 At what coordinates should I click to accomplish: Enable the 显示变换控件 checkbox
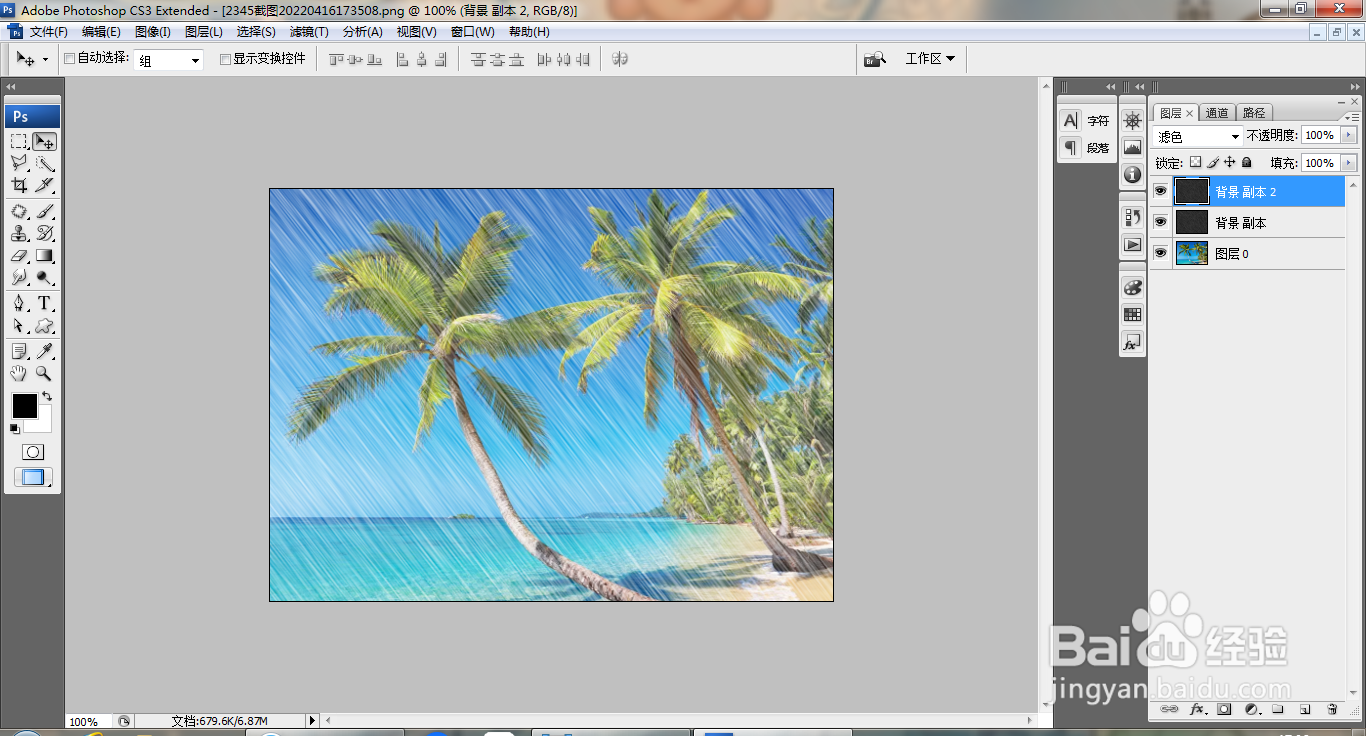(x=225, y=59)
